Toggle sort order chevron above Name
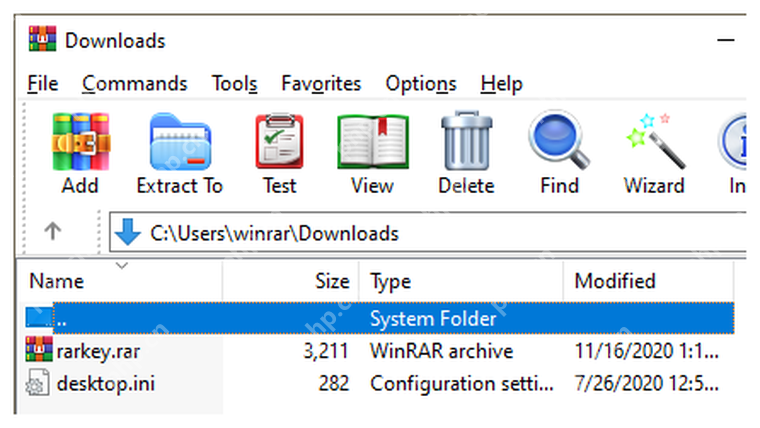This screenshot has width=760, height=428. coord(122,266)
